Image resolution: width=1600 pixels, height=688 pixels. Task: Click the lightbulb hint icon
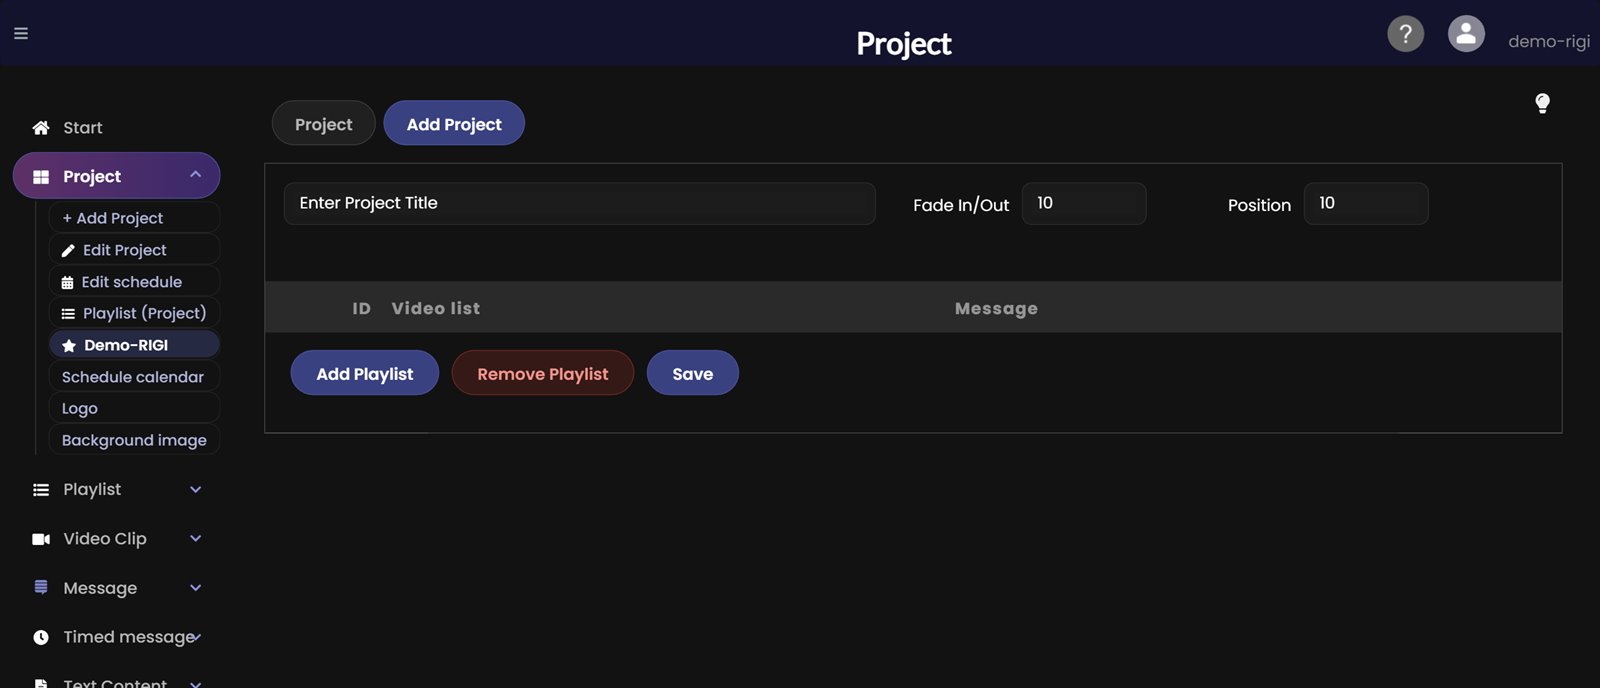[x=1542, y=103]
